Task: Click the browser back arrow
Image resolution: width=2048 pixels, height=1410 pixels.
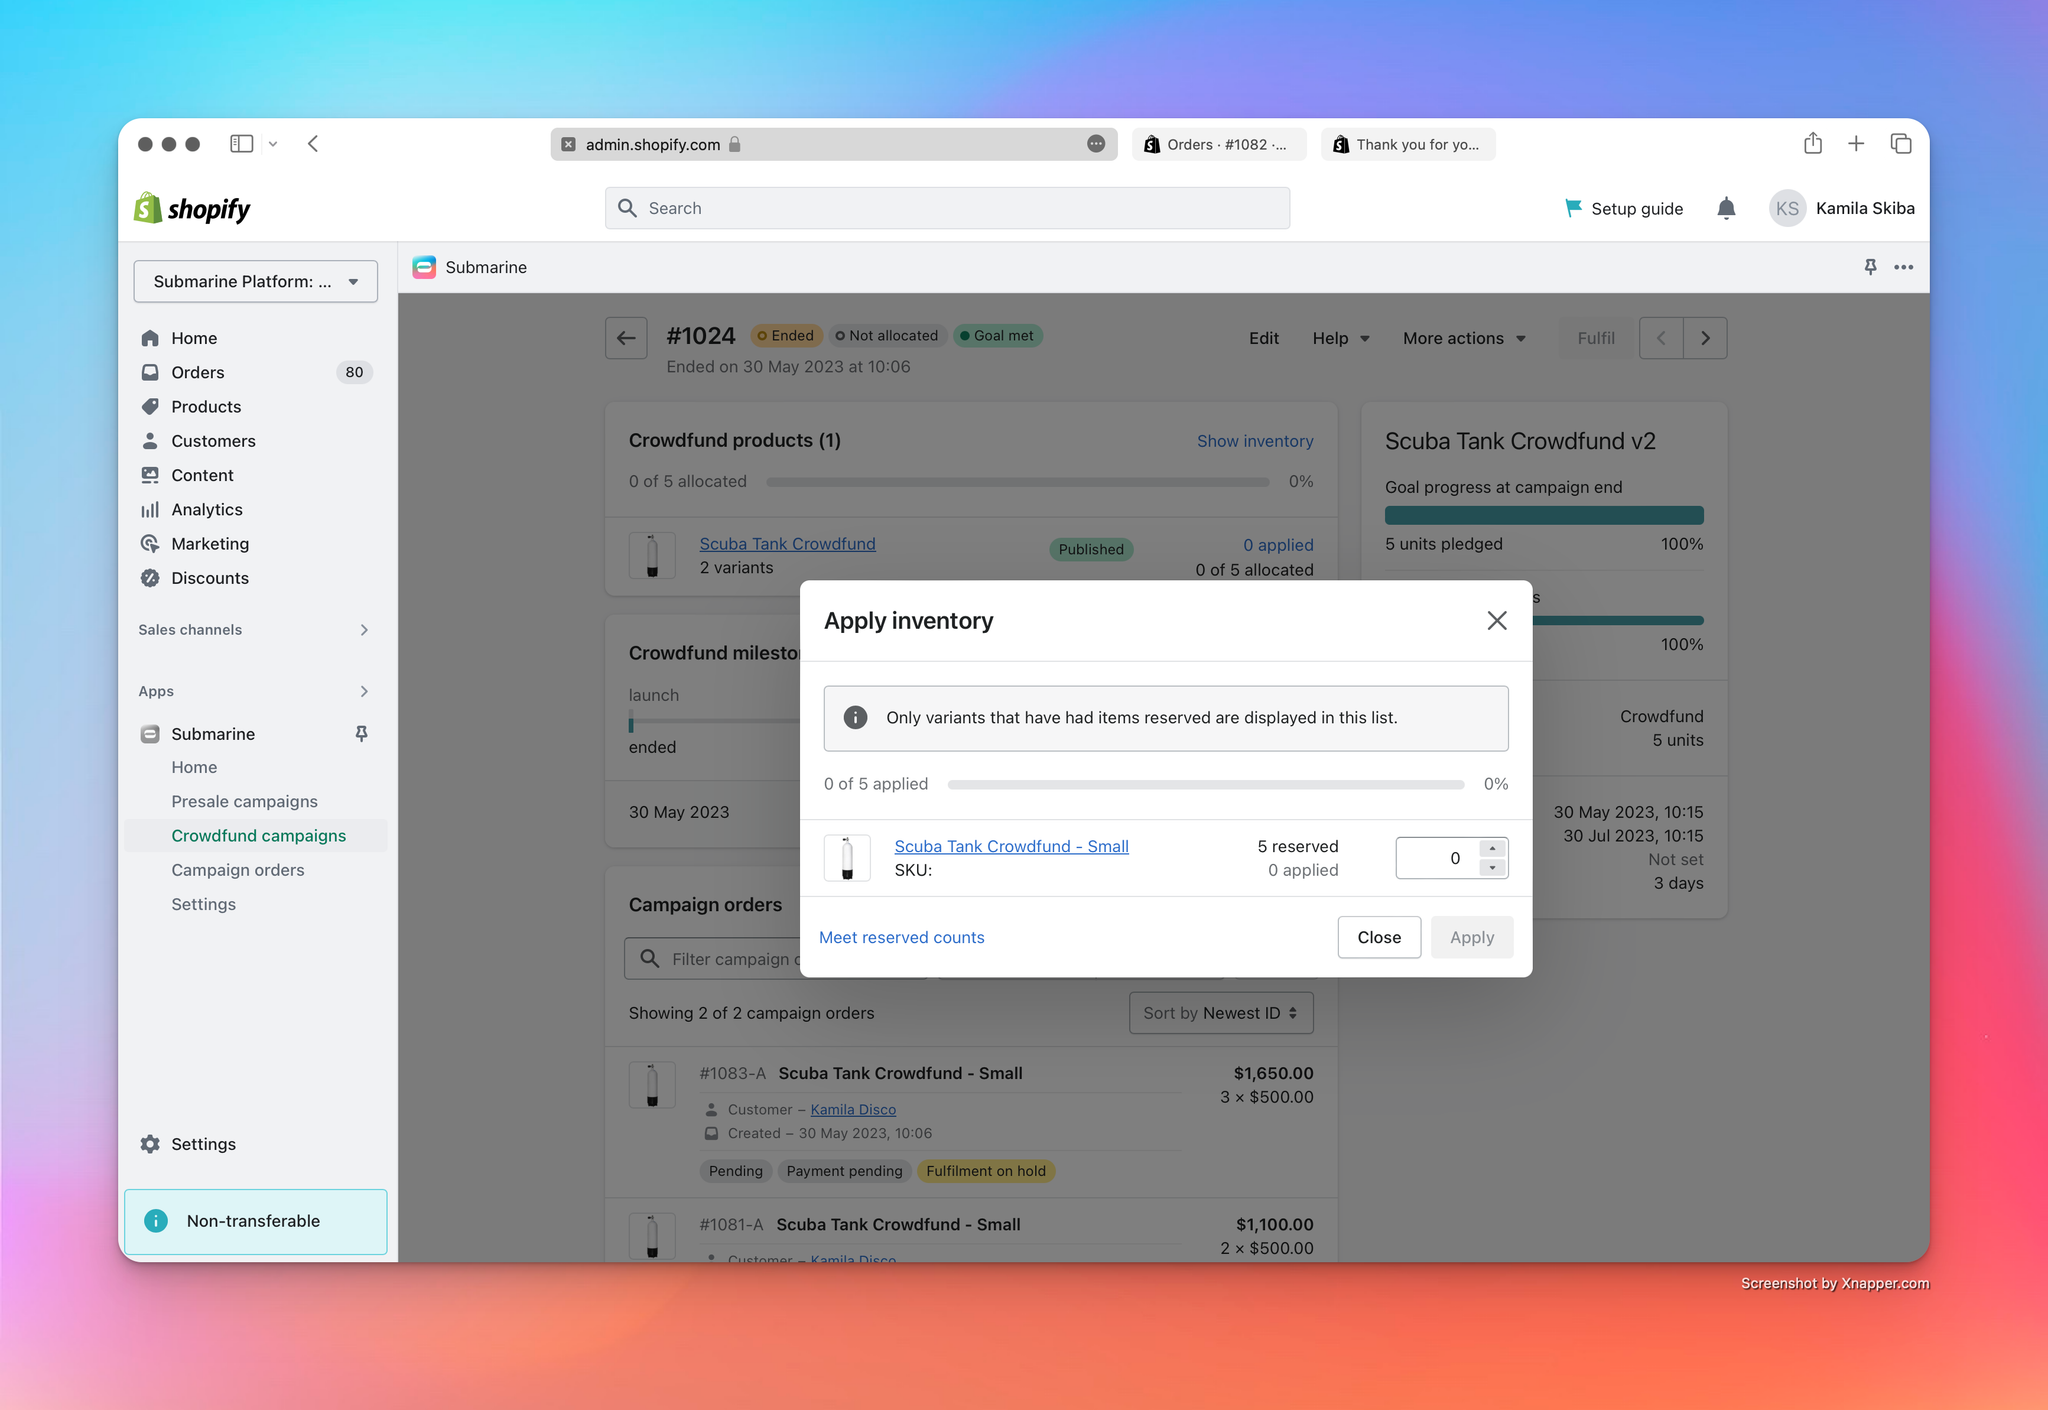Action: pos(313,144)
